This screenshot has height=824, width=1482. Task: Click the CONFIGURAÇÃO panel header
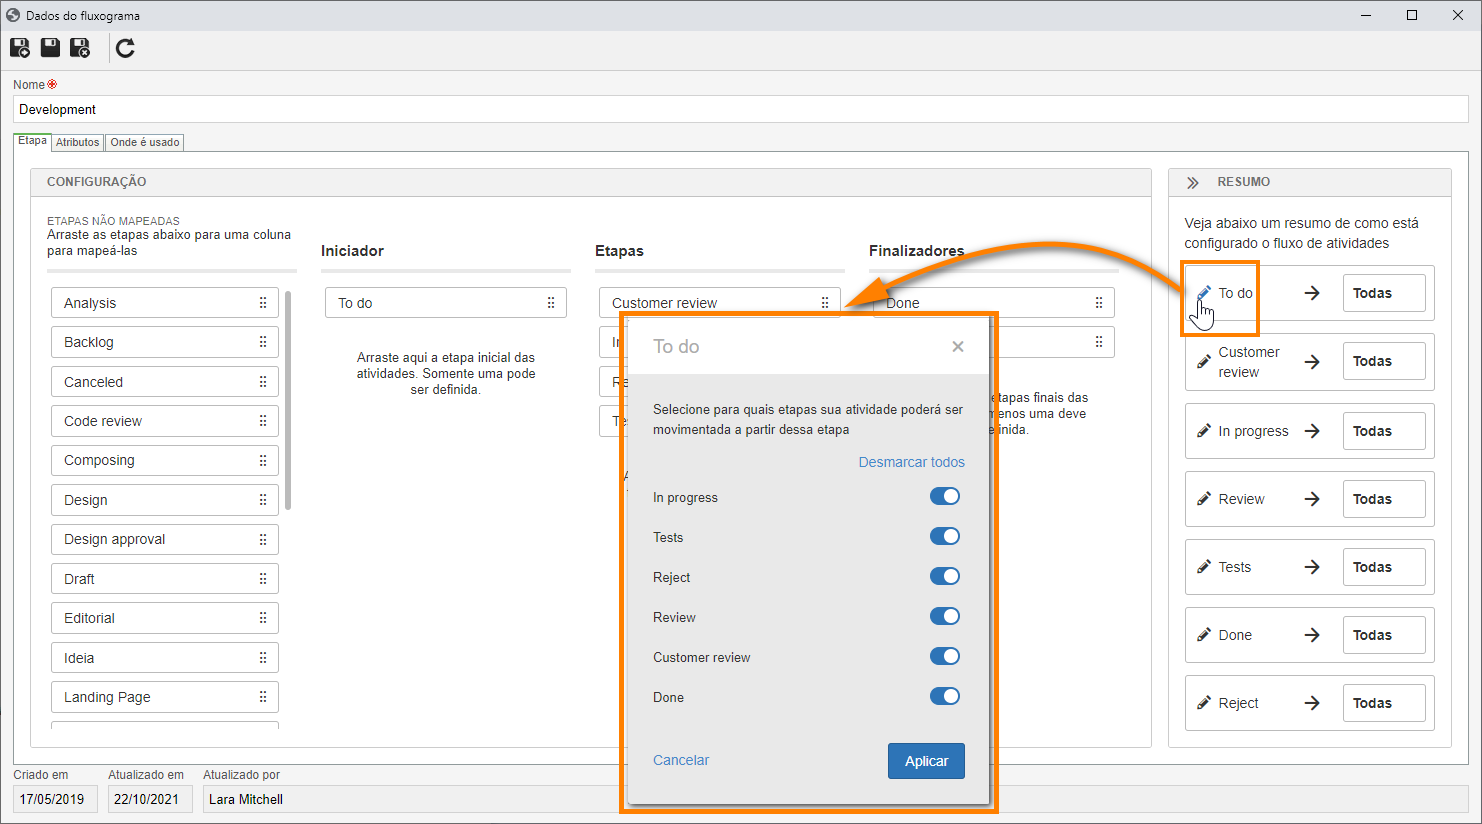(591, 182)
